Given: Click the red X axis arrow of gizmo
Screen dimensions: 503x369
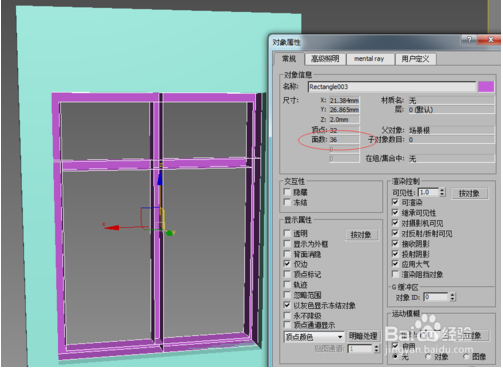Looking at the screenshot, I should pos(112,228).
